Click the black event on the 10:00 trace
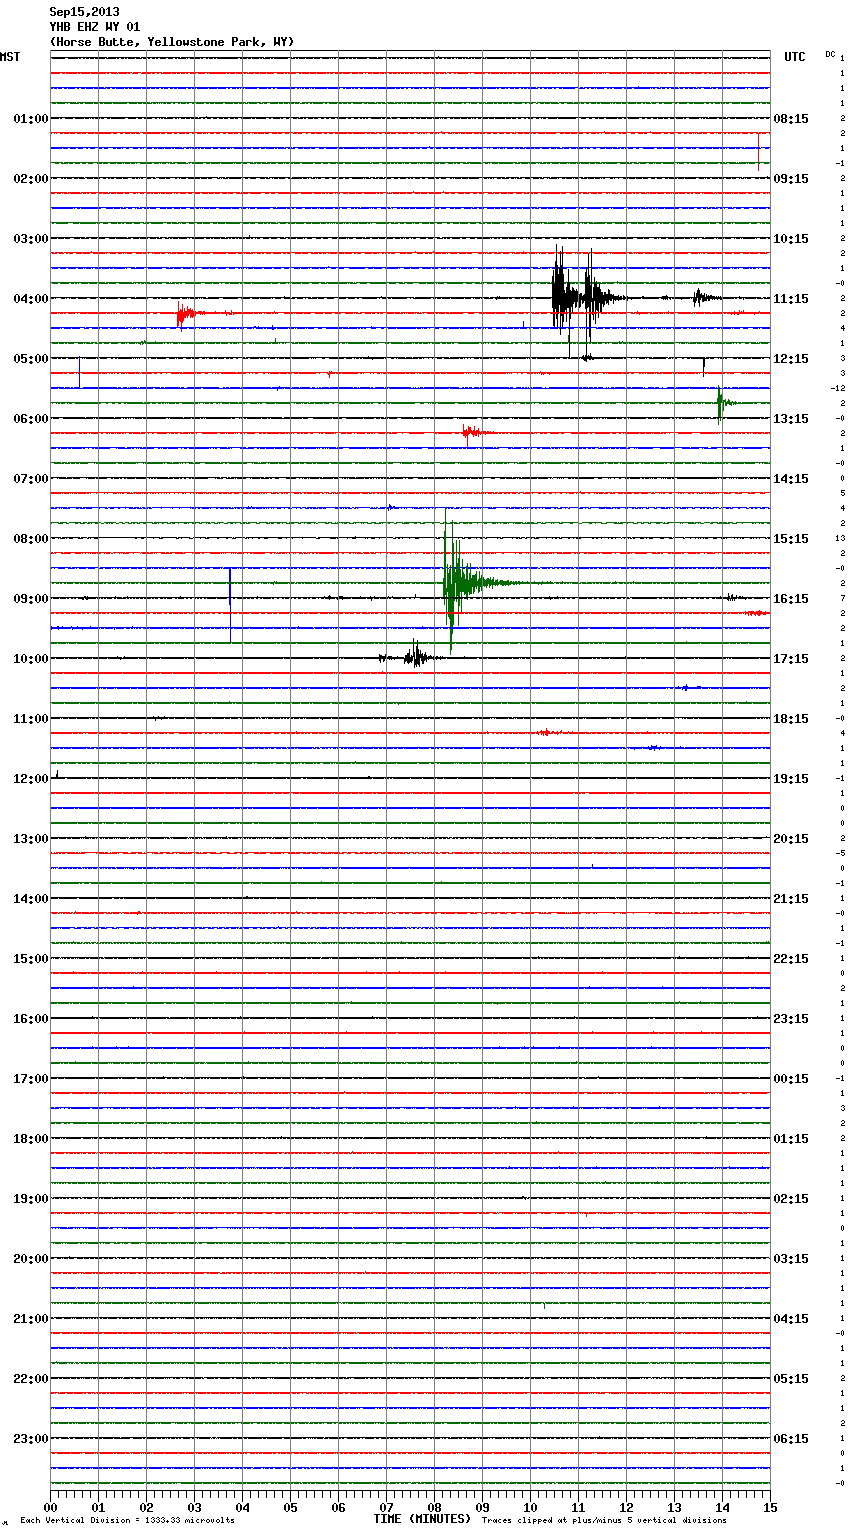 409,656
